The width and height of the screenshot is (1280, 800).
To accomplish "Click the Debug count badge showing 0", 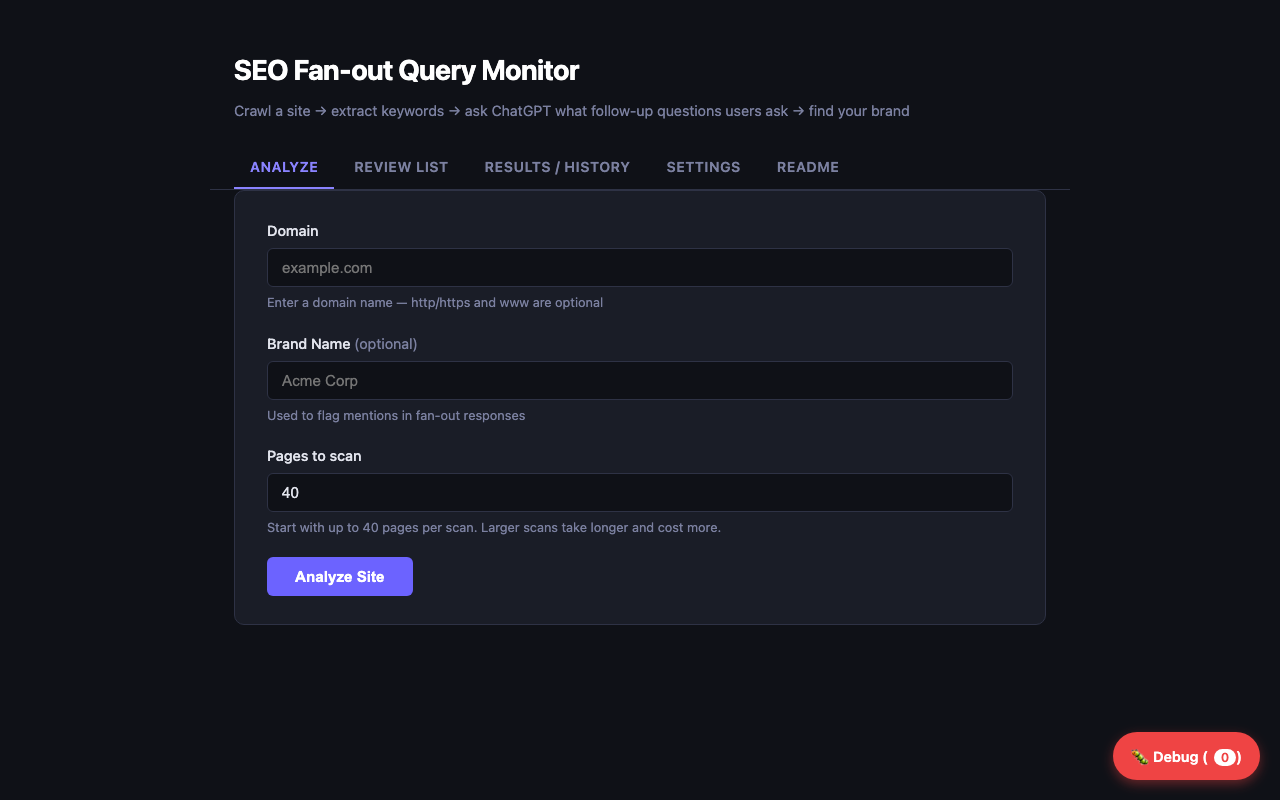I will click(x=1225, y=757).
